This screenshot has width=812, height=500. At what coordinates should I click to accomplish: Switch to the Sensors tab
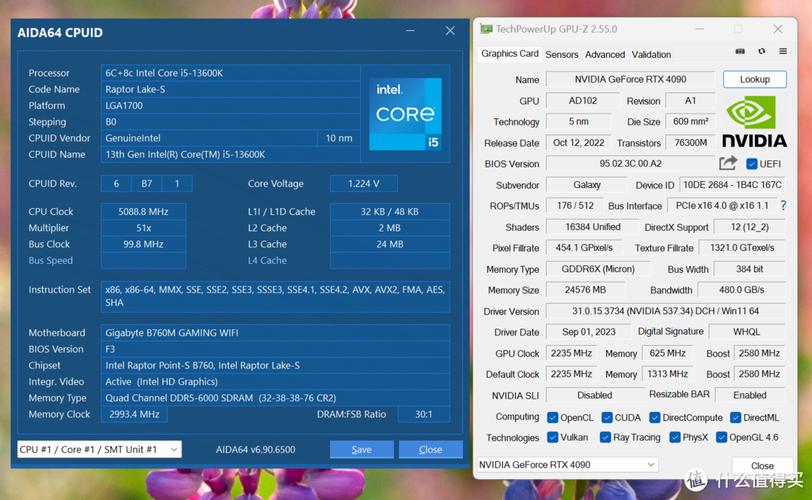click(x=561, y=55)
